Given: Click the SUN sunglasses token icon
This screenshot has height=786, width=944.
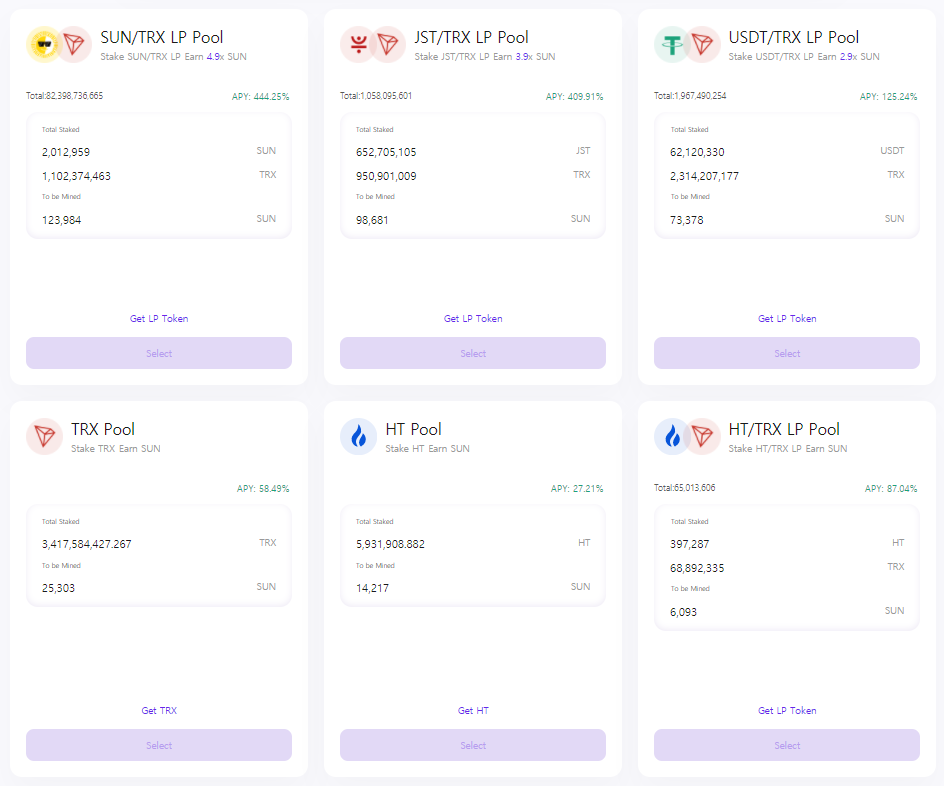Looking at the screenshot, I should tap(44, 45).
